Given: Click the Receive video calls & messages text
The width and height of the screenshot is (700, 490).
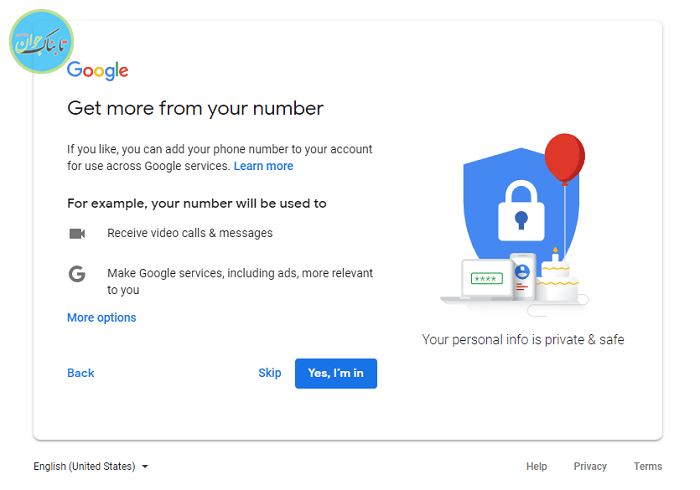Looking at the screenshot, I should (x=190, y=233).
